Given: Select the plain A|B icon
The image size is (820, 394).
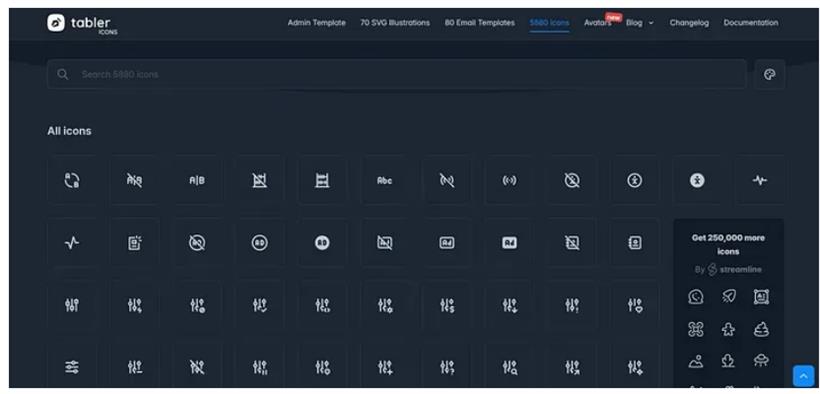Looking at the screenshot, I should pyautogui.click(x=197, y=180).
